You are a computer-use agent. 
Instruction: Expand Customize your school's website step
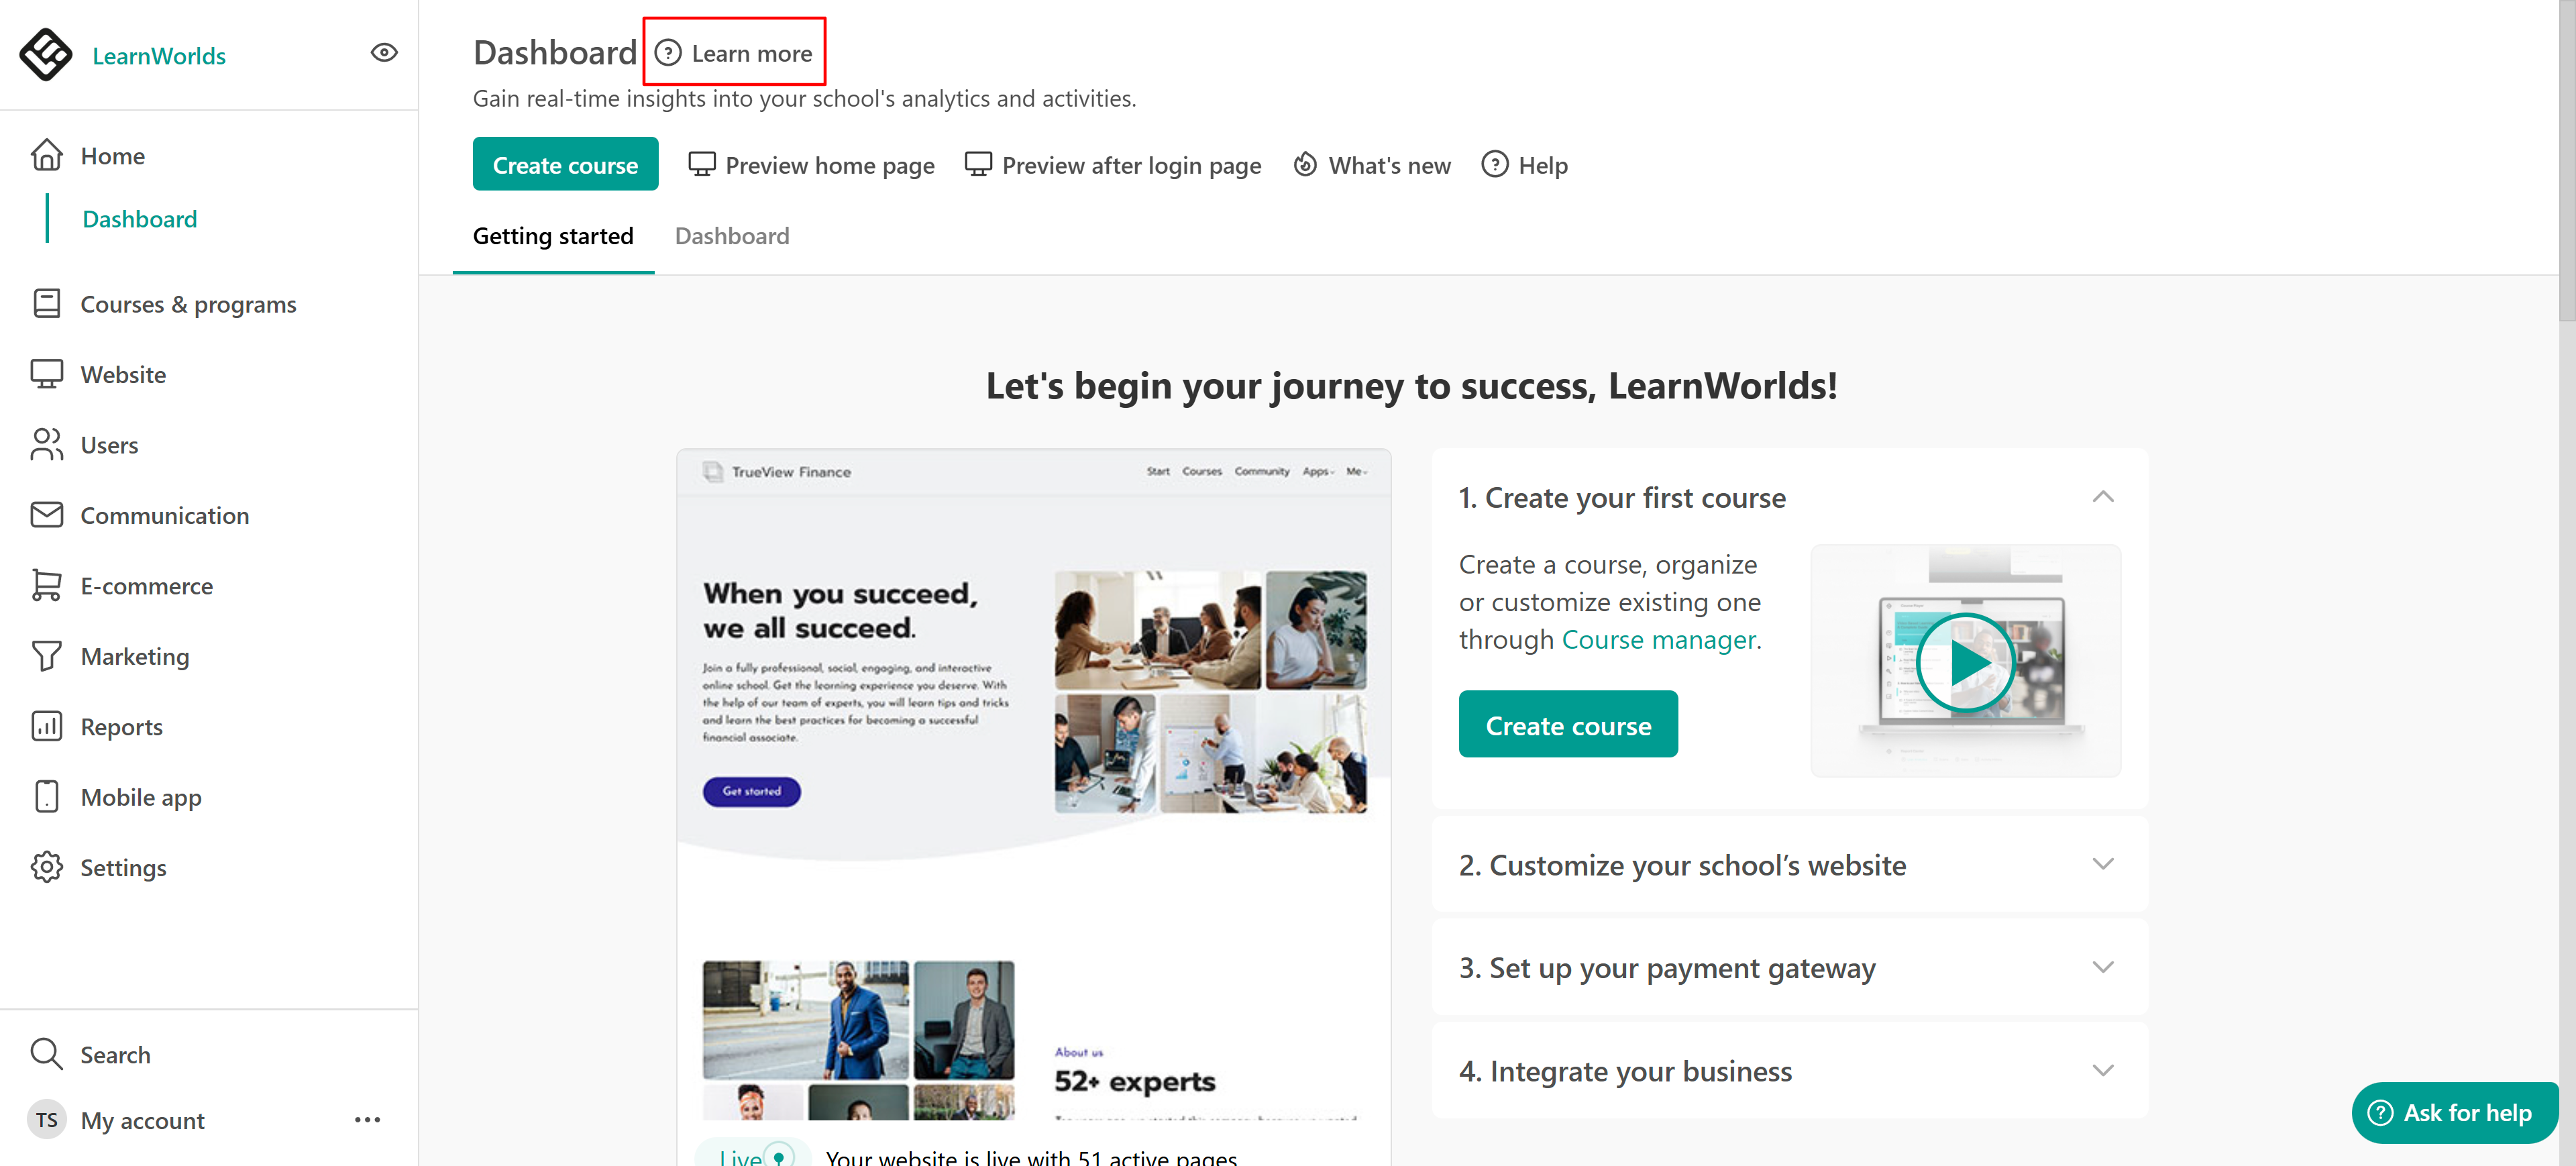coord(2102,865)
